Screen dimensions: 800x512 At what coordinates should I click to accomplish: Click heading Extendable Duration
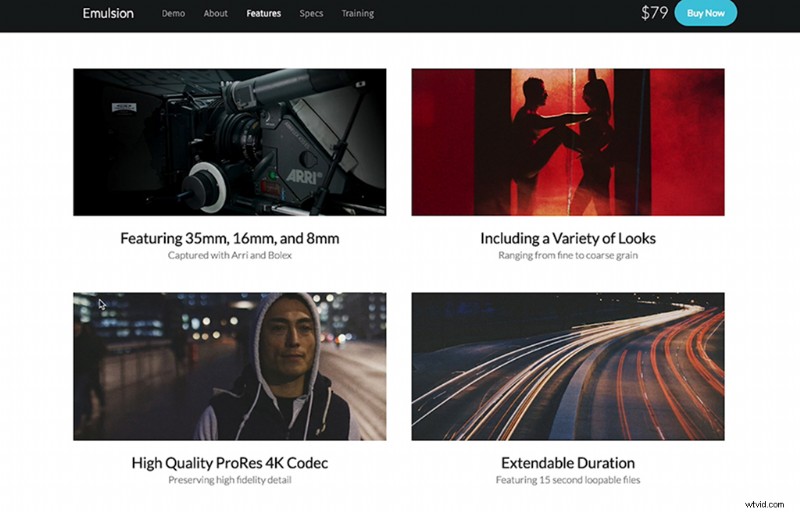click(x=568, y=463)
